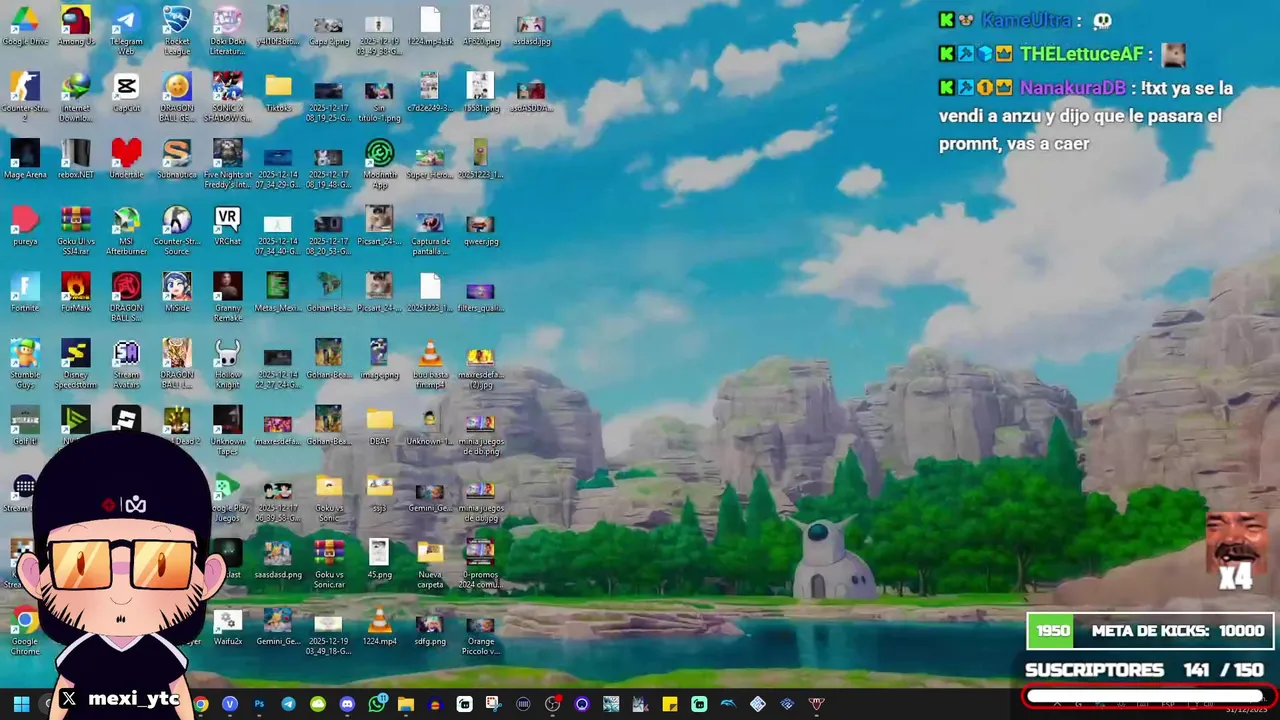
Task: Click the Disney Speedstorm desktop icon
Action: (76, 364)
